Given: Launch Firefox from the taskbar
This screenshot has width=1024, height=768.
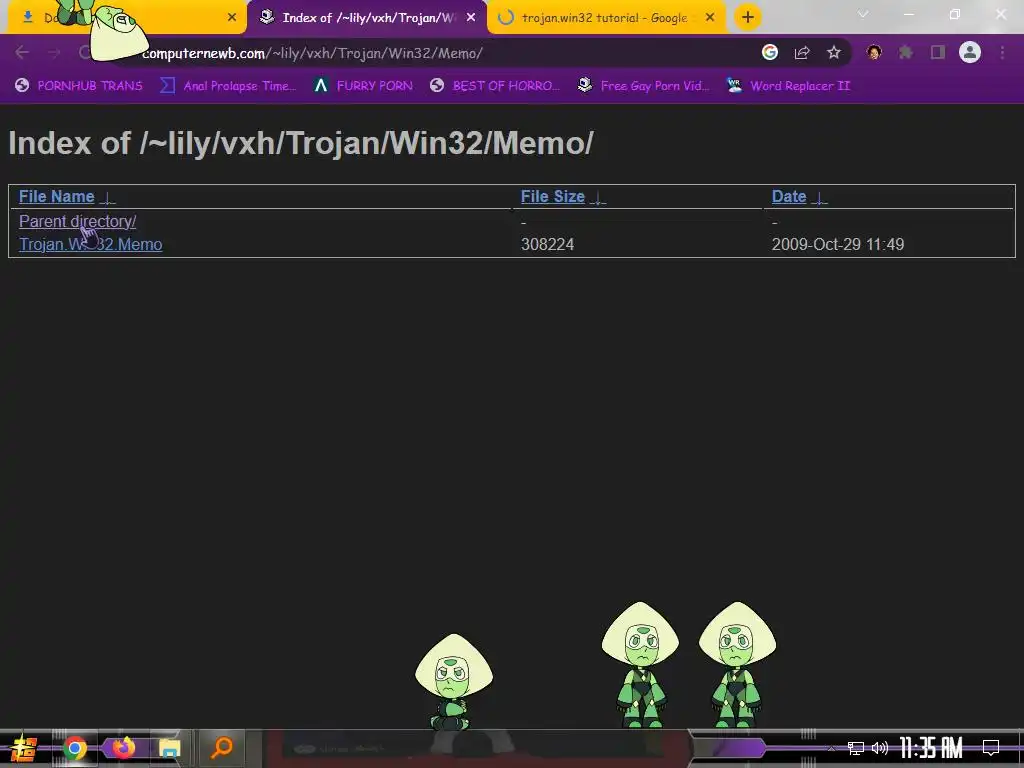Looking at the screenshot, I should (123, 748).
